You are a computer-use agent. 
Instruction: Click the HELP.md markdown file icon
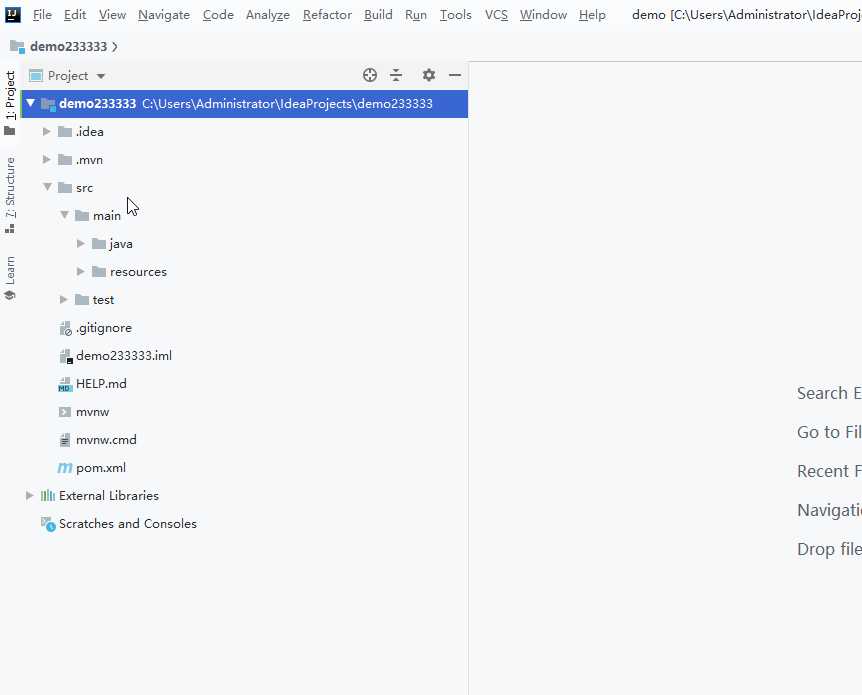click(65, 384)
